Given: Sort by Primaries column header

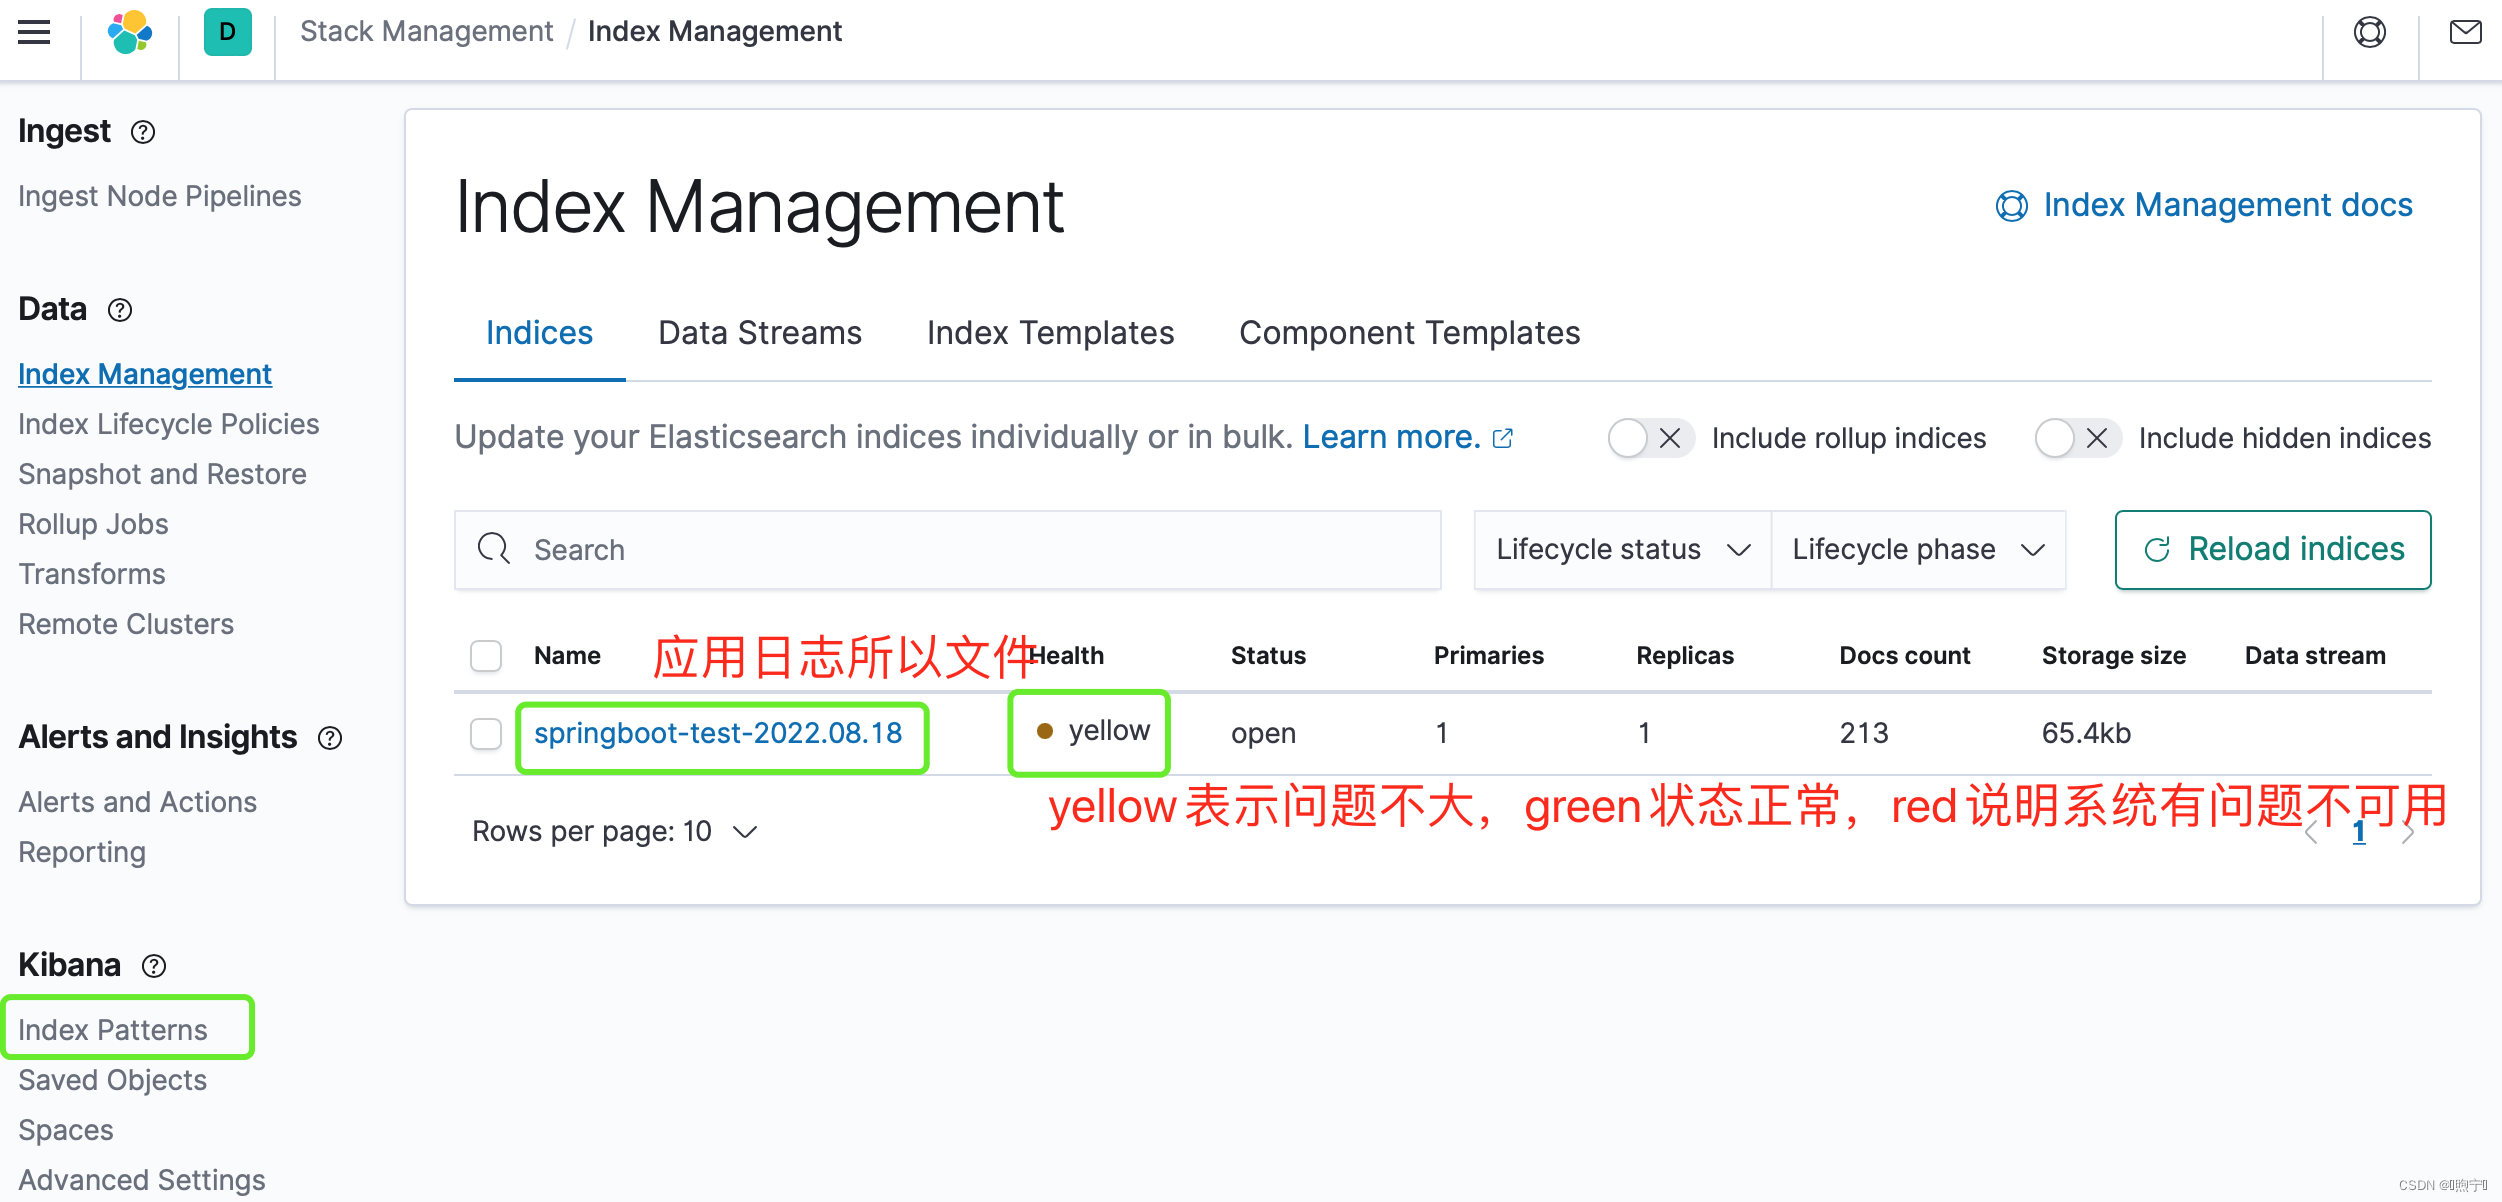Looking at the screenshot, I should coord(1488,656).
